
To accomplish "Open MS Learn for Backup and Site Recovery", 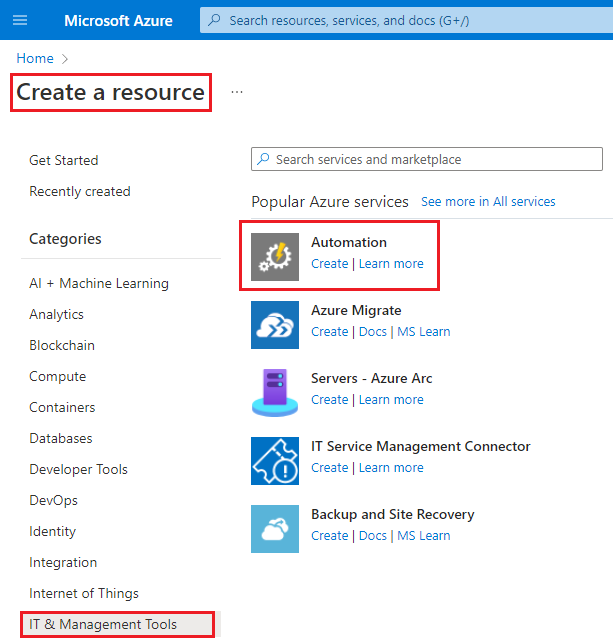I will (x=423, y=536).
